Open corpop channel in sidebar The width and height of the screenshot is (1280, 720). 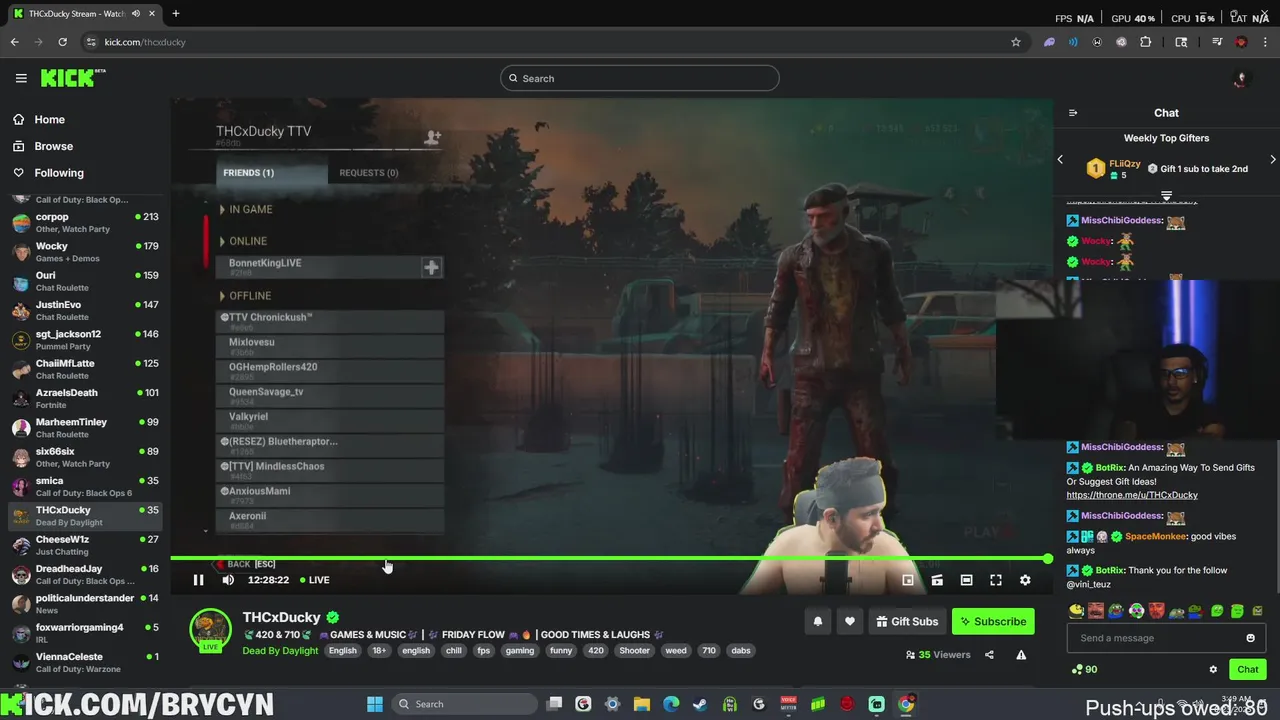[85, 222]
